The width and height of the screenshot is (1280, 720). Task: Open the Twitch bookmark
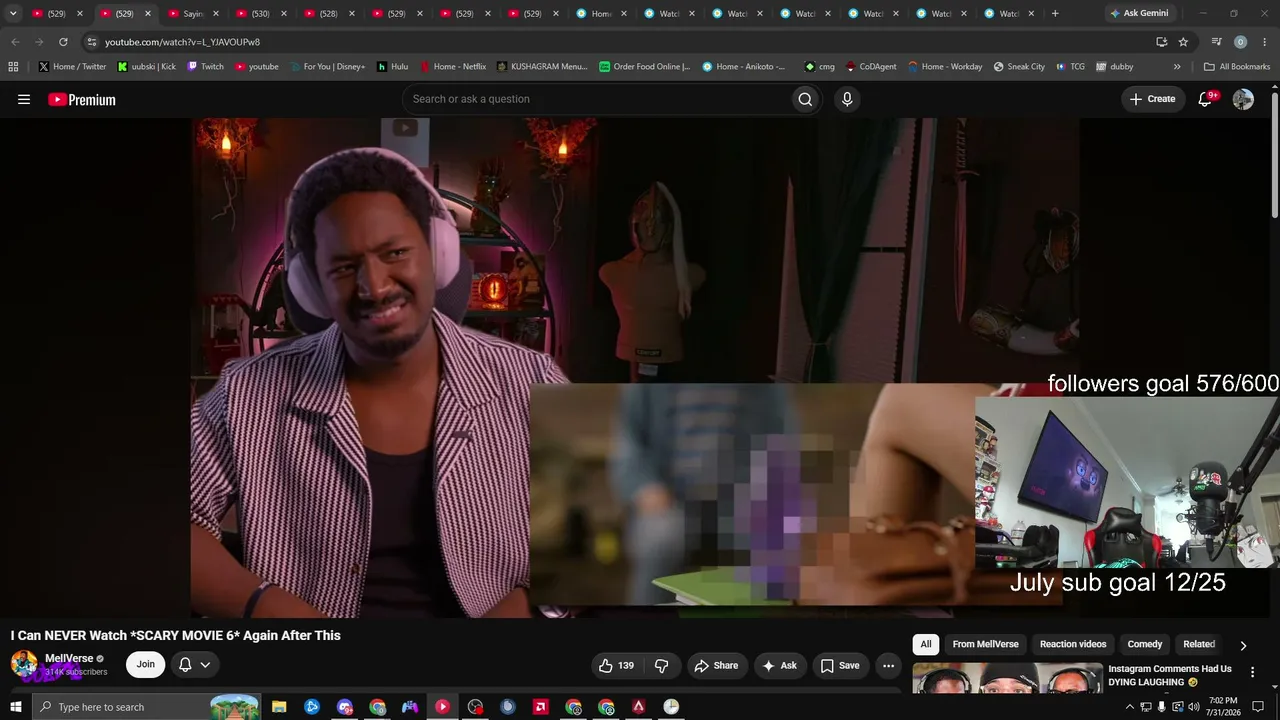pyautogui.click(x=205, y=67)
